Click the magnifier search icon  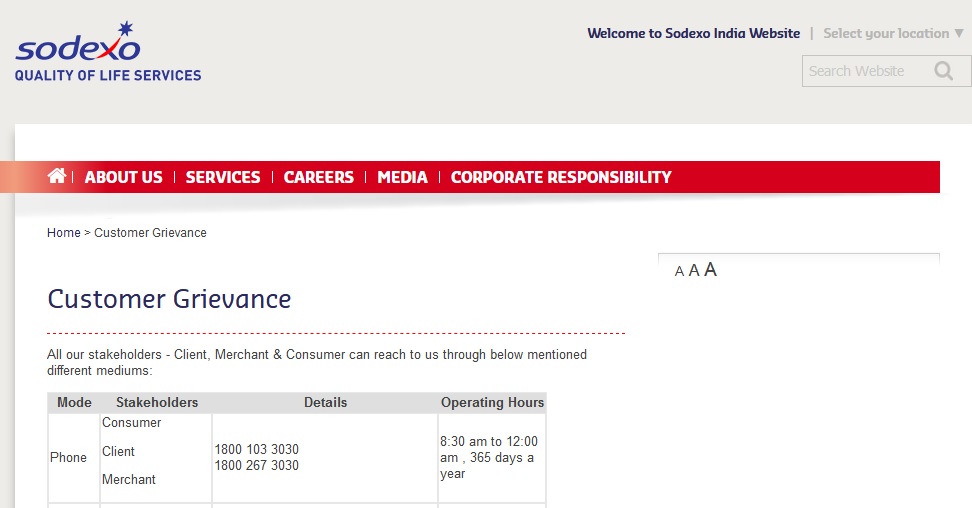[x=943, y=71]
